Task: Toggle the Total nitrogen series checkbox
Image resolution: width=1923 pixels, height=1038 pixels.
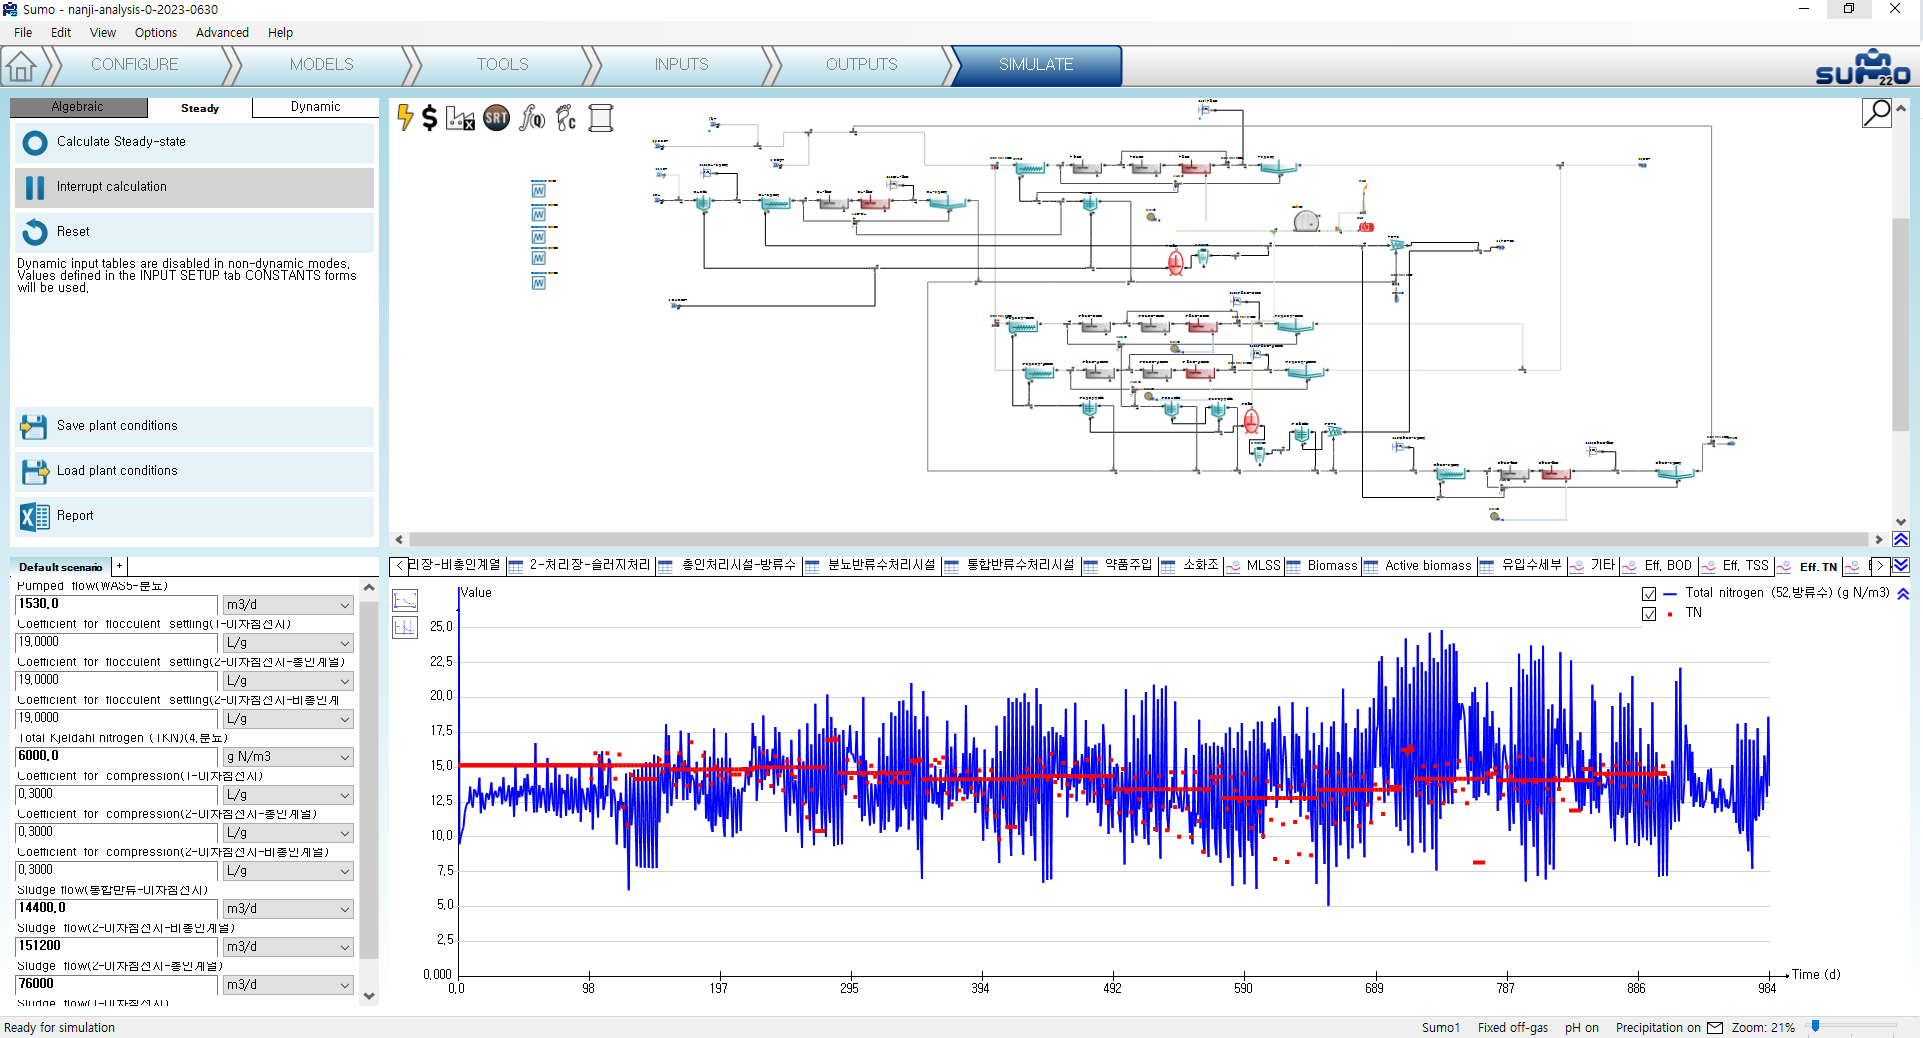Action: point(1649,594)
